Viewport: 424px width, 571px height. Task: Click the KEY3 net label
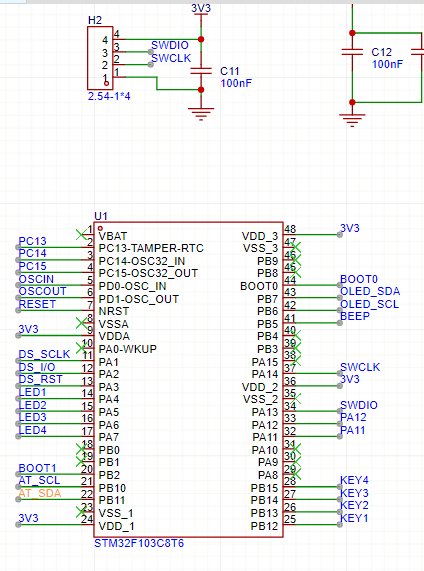click(354, 493)
